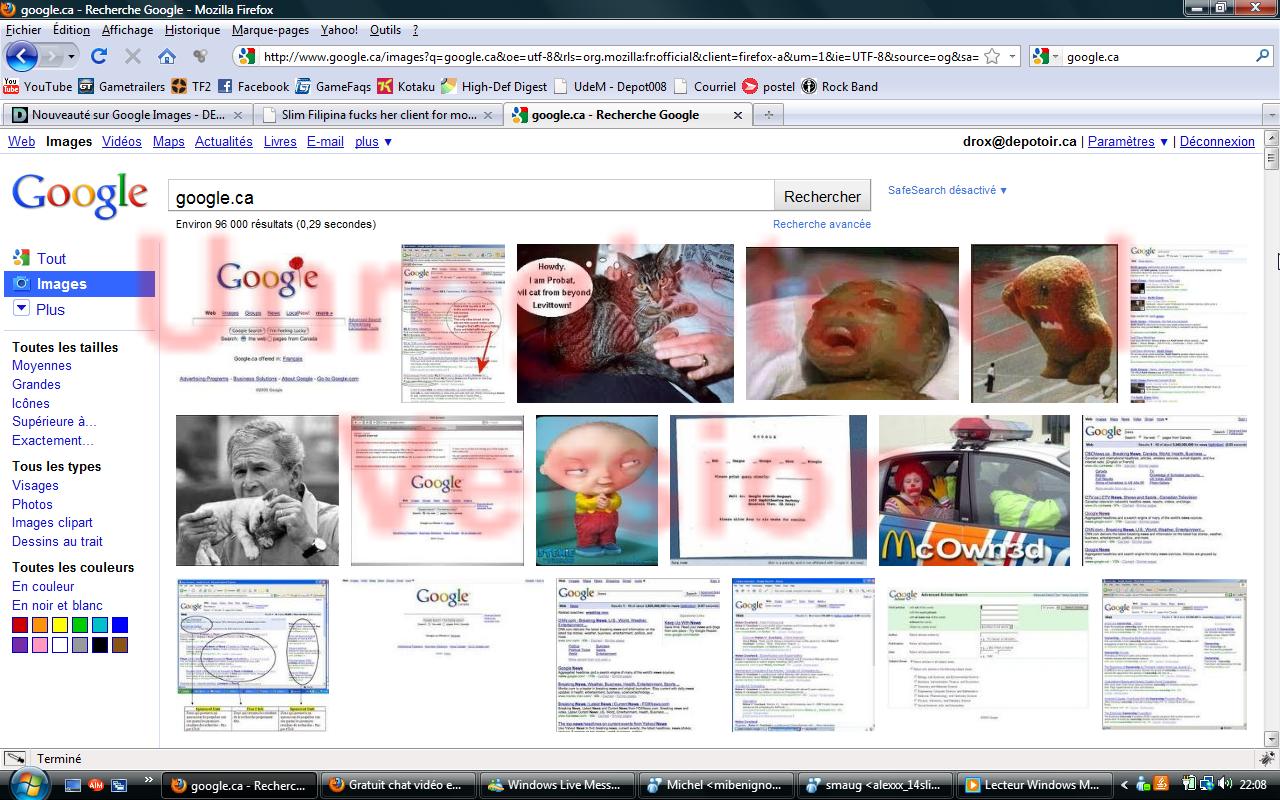Screen dimensions: 1280x800
Task: Select En noir et blanc filter
Action: pyautogui.click(x=57, y=605)
